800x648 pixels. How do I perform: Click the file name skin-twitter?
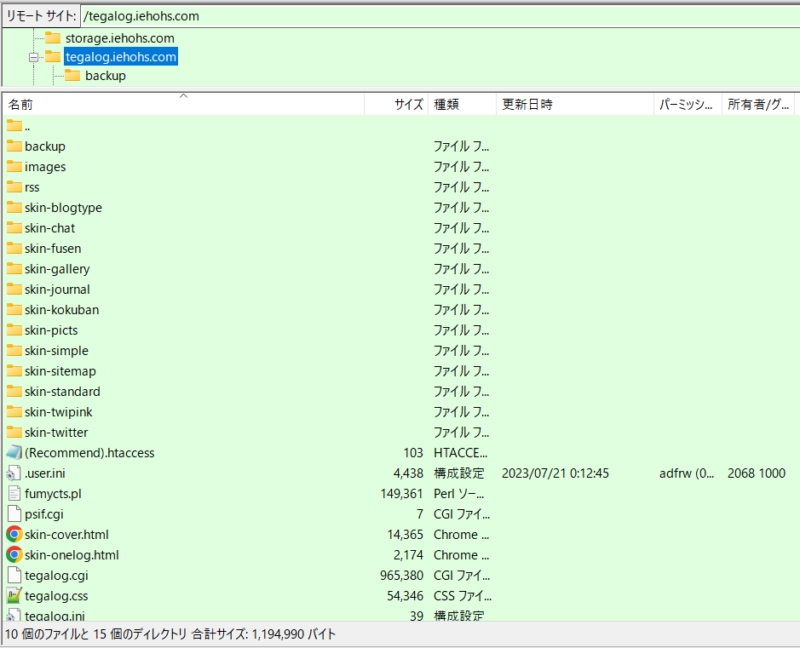point(56,432)
